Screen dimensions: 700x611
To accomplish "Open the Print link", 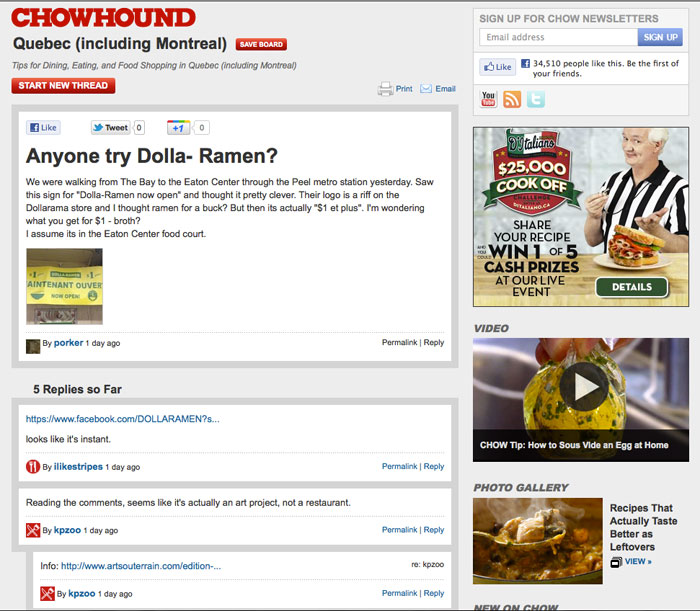I will click(x=404, y=89).
